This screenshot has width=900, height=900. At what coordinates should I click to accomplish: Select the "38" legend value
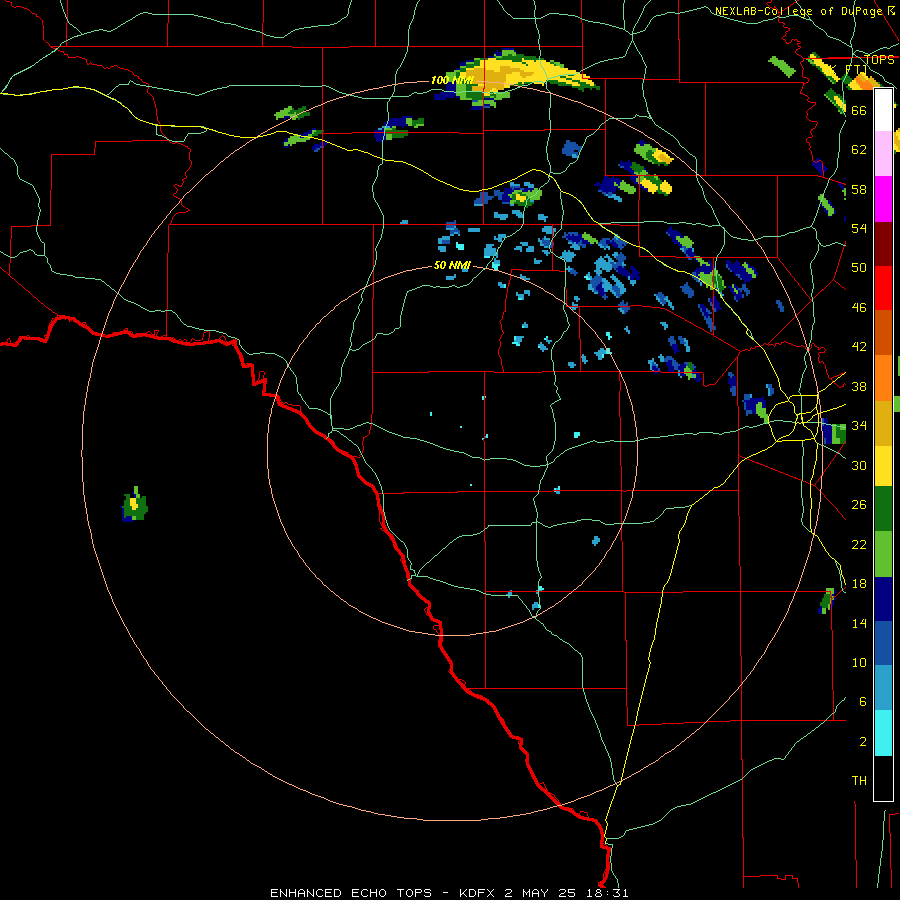click(x=859, y=386)
